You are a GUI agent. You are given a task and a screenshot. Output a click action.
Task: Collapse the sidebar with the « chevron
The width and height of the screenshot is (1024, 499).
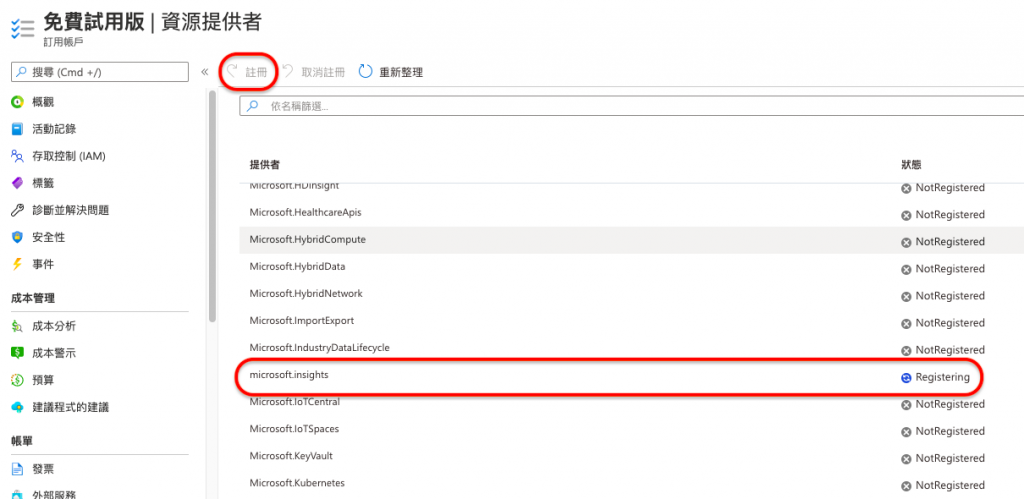point(204,72)
